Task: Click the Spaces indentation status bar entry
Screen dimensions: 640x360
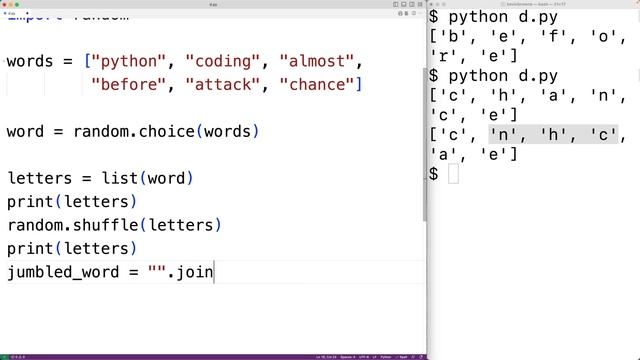Action: pyautogui.click(x=347, y=357)
